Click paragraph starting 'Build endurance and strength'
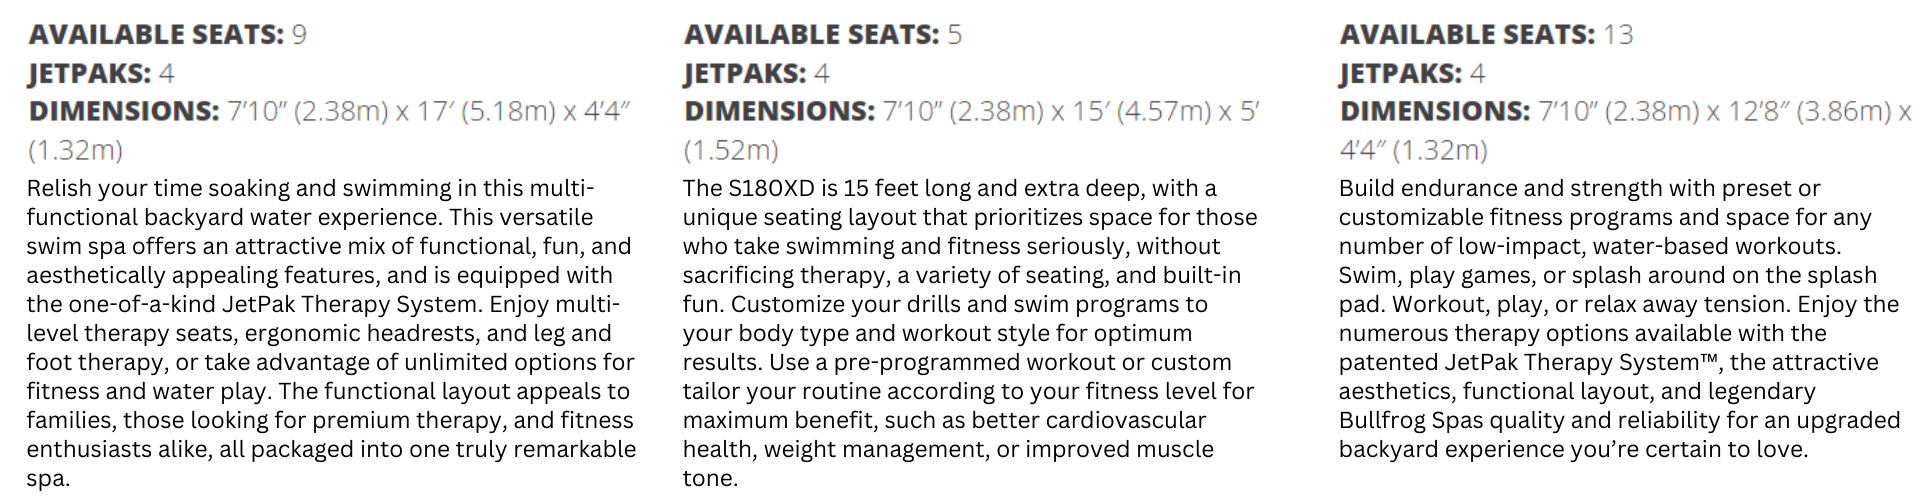The image size is (1920, 500). pos(1620,318)
